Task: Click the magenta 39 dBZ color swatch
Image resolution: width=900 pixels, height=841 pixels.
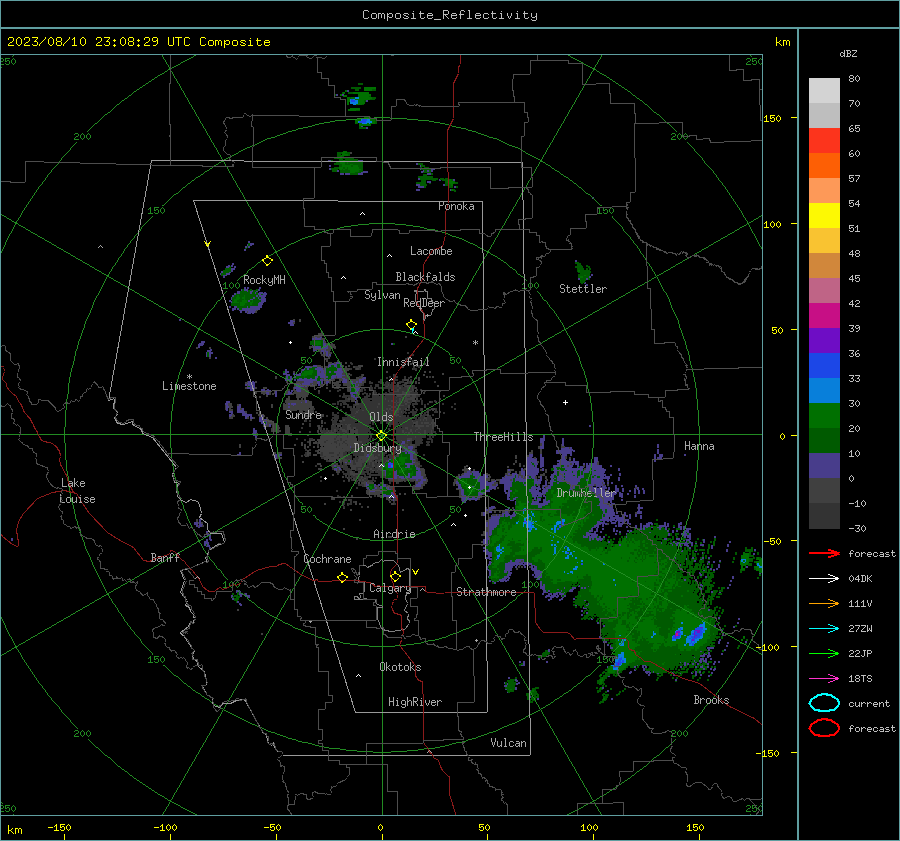Action: [824, 315]
